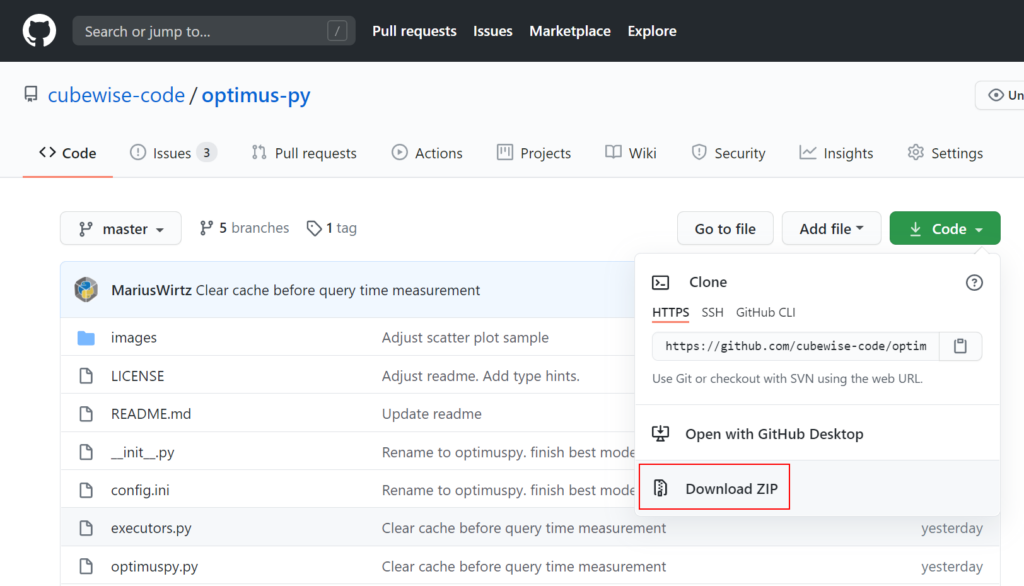This screenshot has height=586, width=1024.
Task: Click the Clone help question mark icon
Action: (x=973, y=283)
